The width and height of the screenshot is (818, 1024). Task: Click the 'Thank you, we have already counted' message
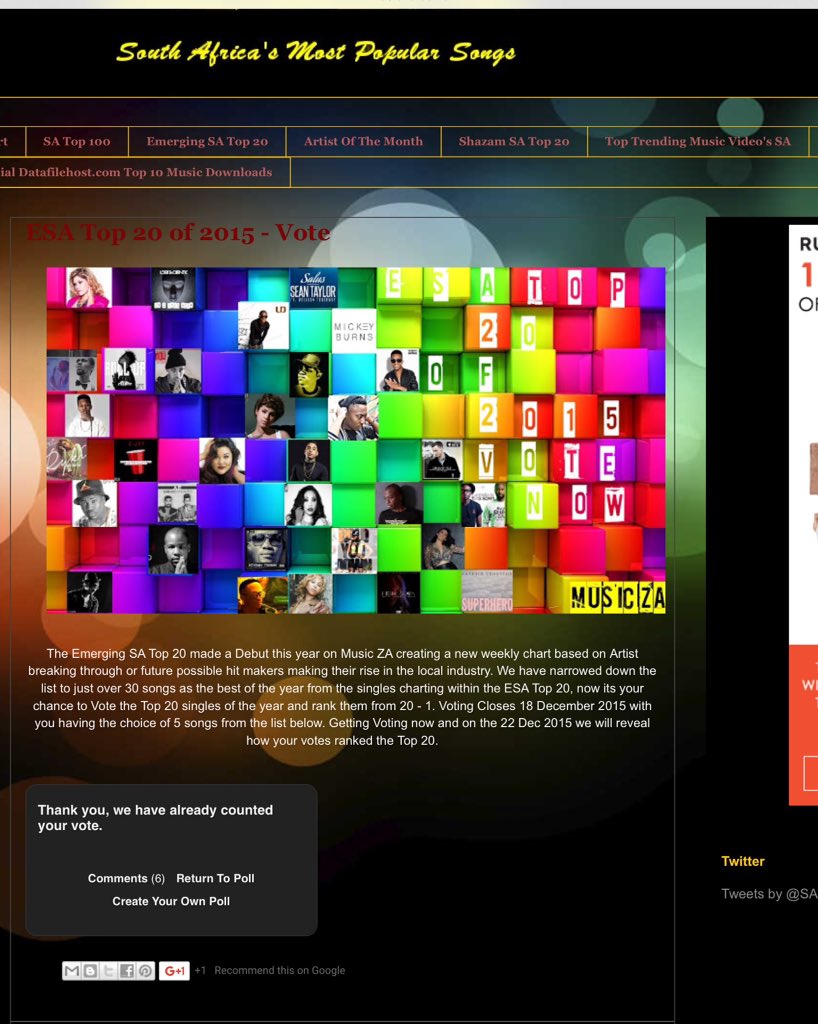[x=155, y=818]
